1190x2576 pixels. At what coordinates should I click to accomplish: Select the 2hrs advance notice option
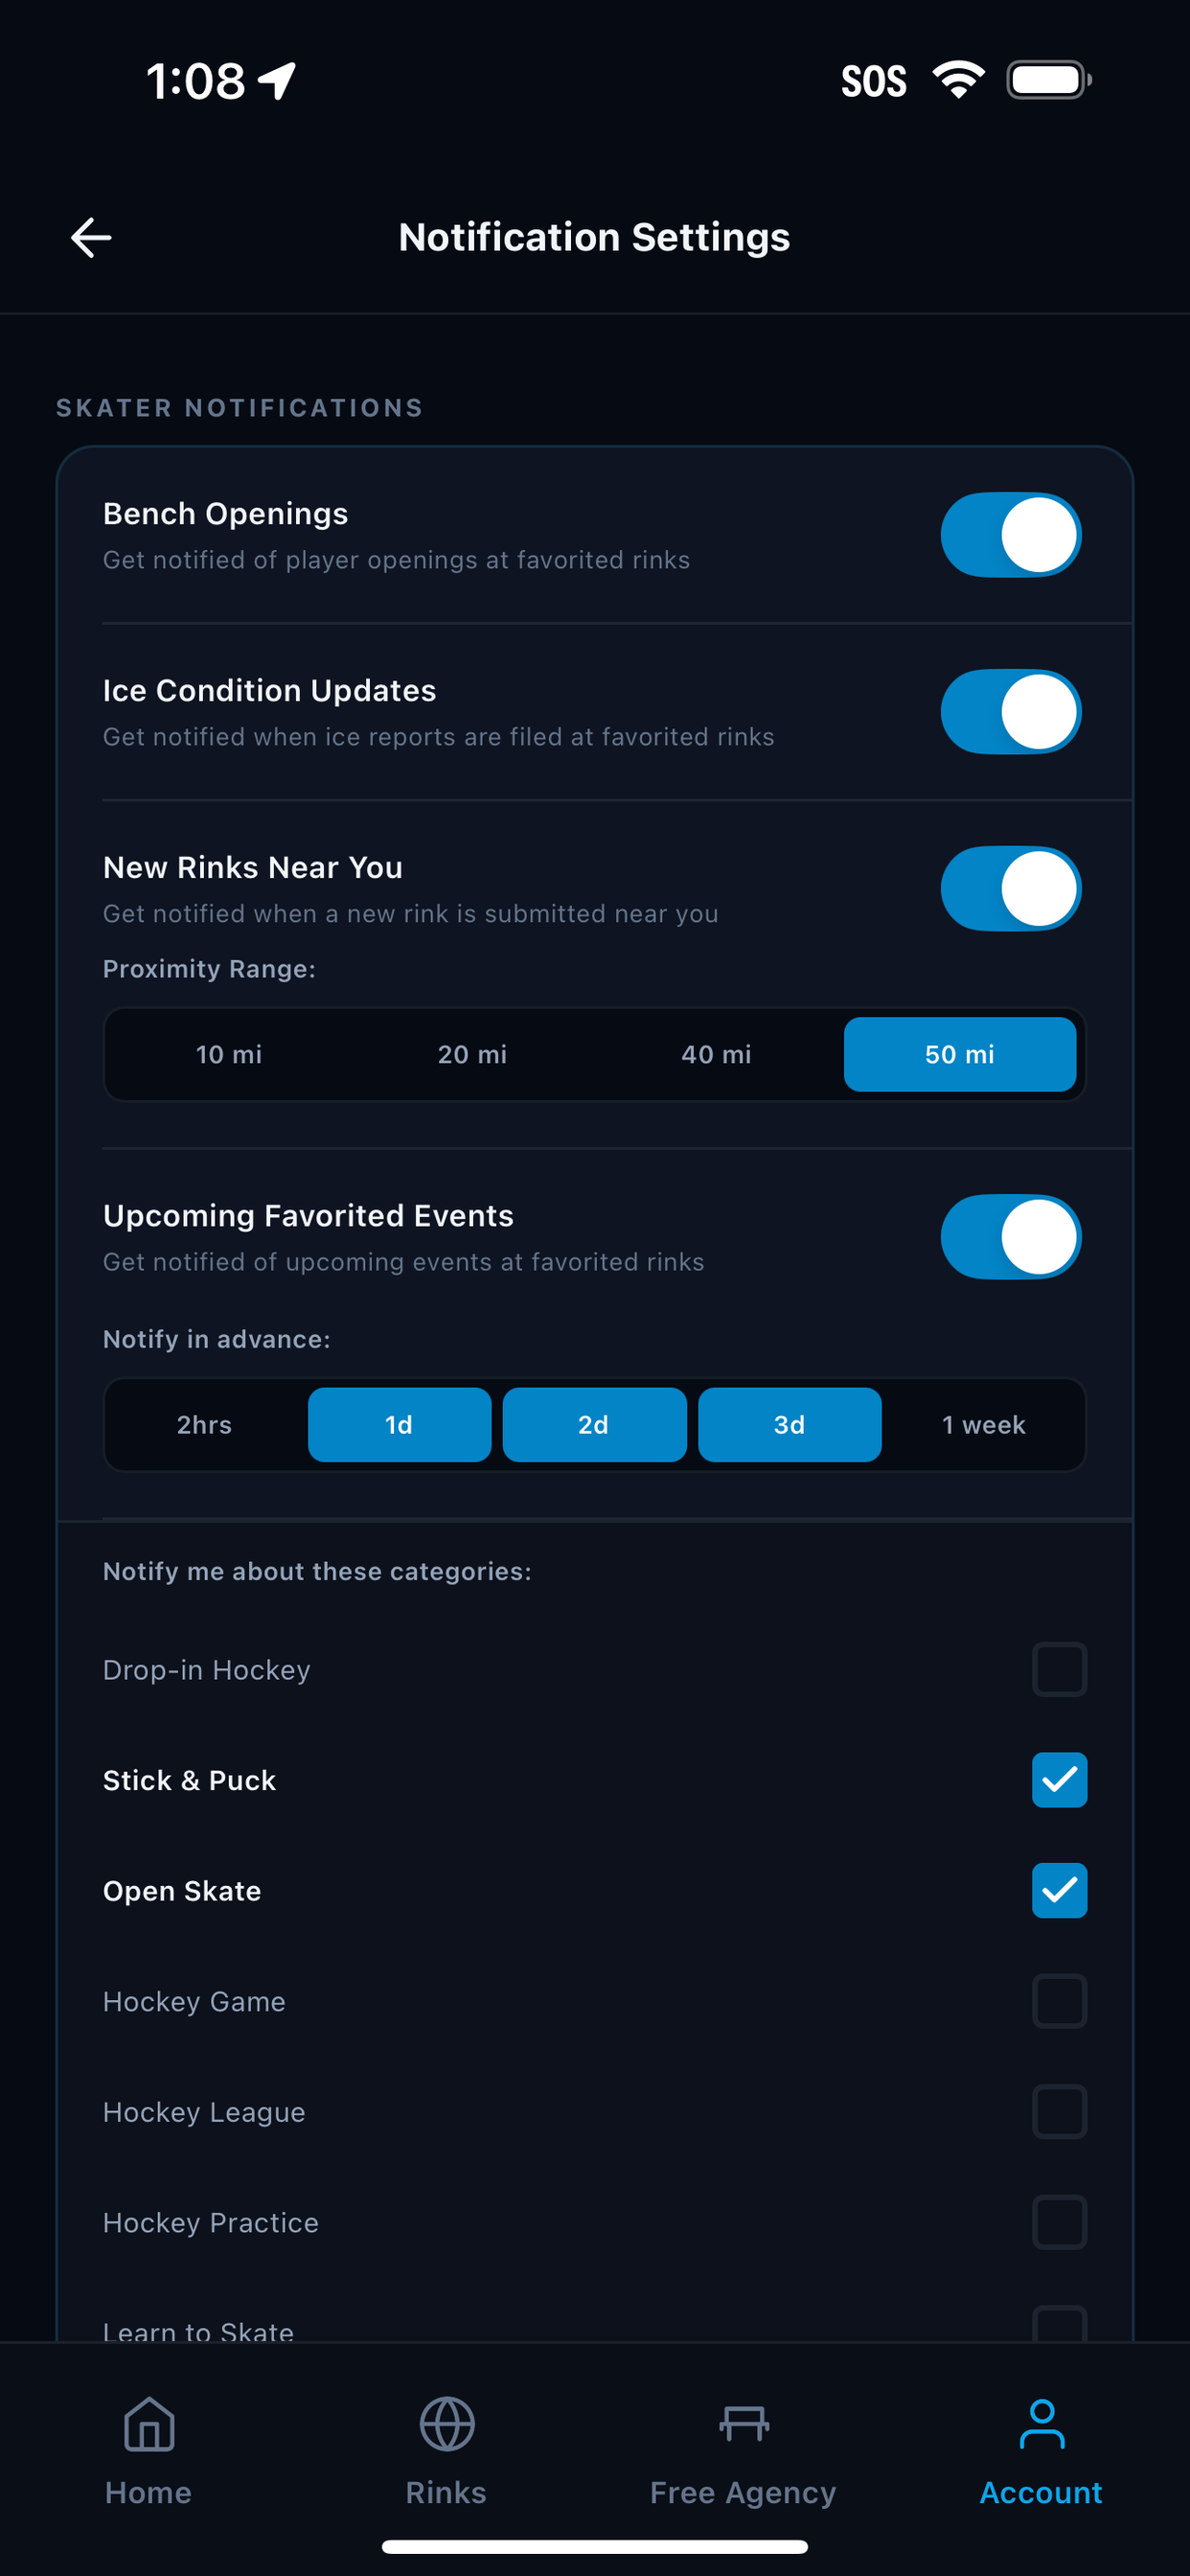[204, 1424]
